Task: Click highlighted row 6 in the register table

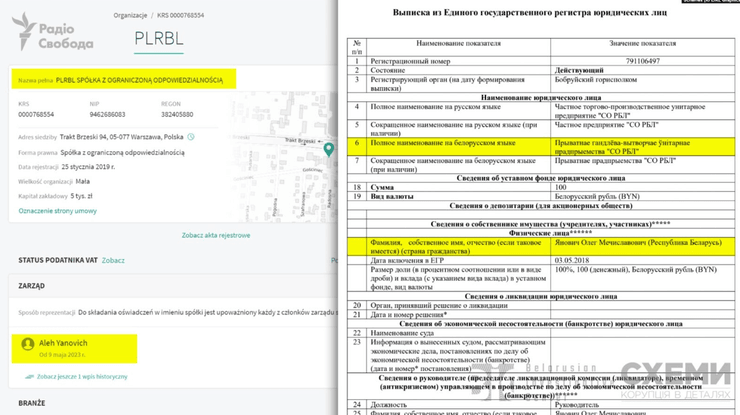Action: [x=540, y=146]
